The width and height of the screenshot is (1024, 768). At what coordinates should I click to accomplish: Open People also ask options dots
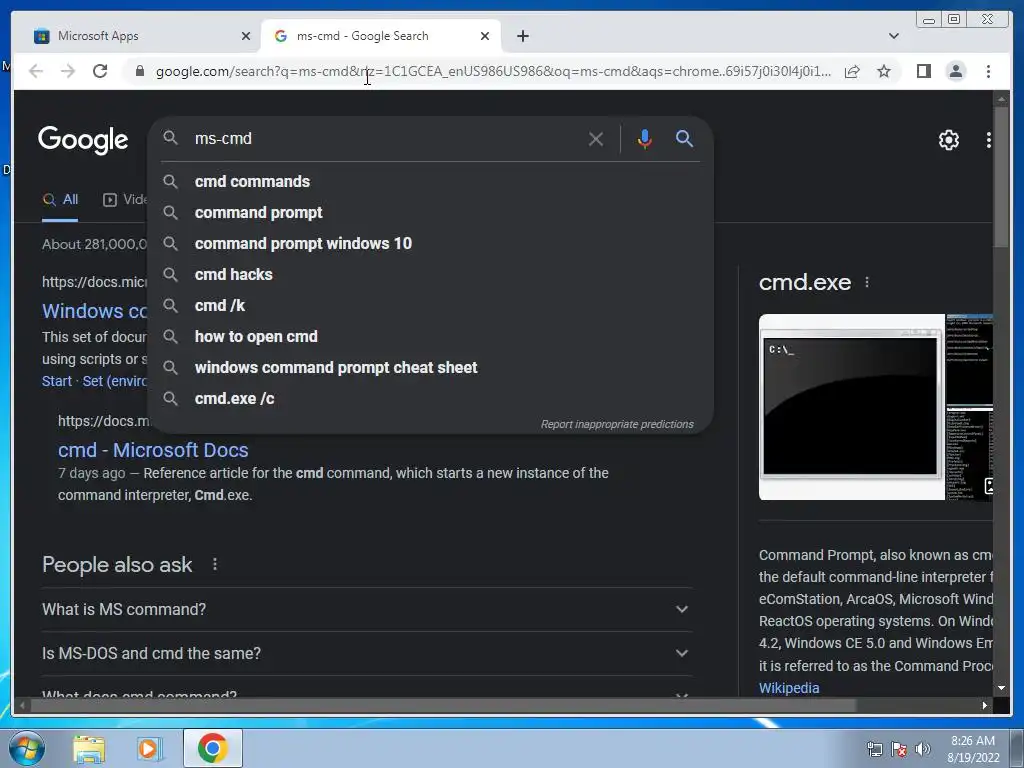tap(215, 564)
